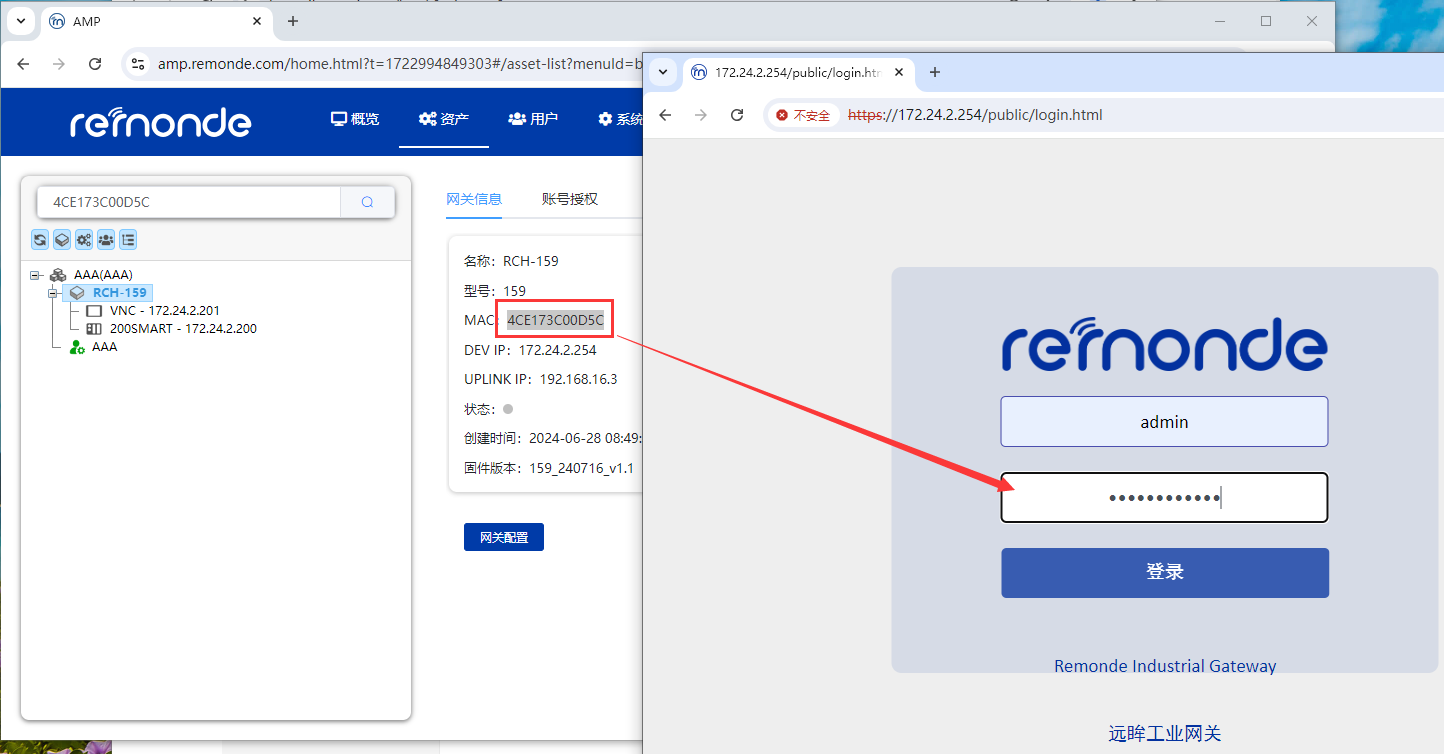Click the password field on login page
1444x754 pixels.
(x=1164, y=498)
